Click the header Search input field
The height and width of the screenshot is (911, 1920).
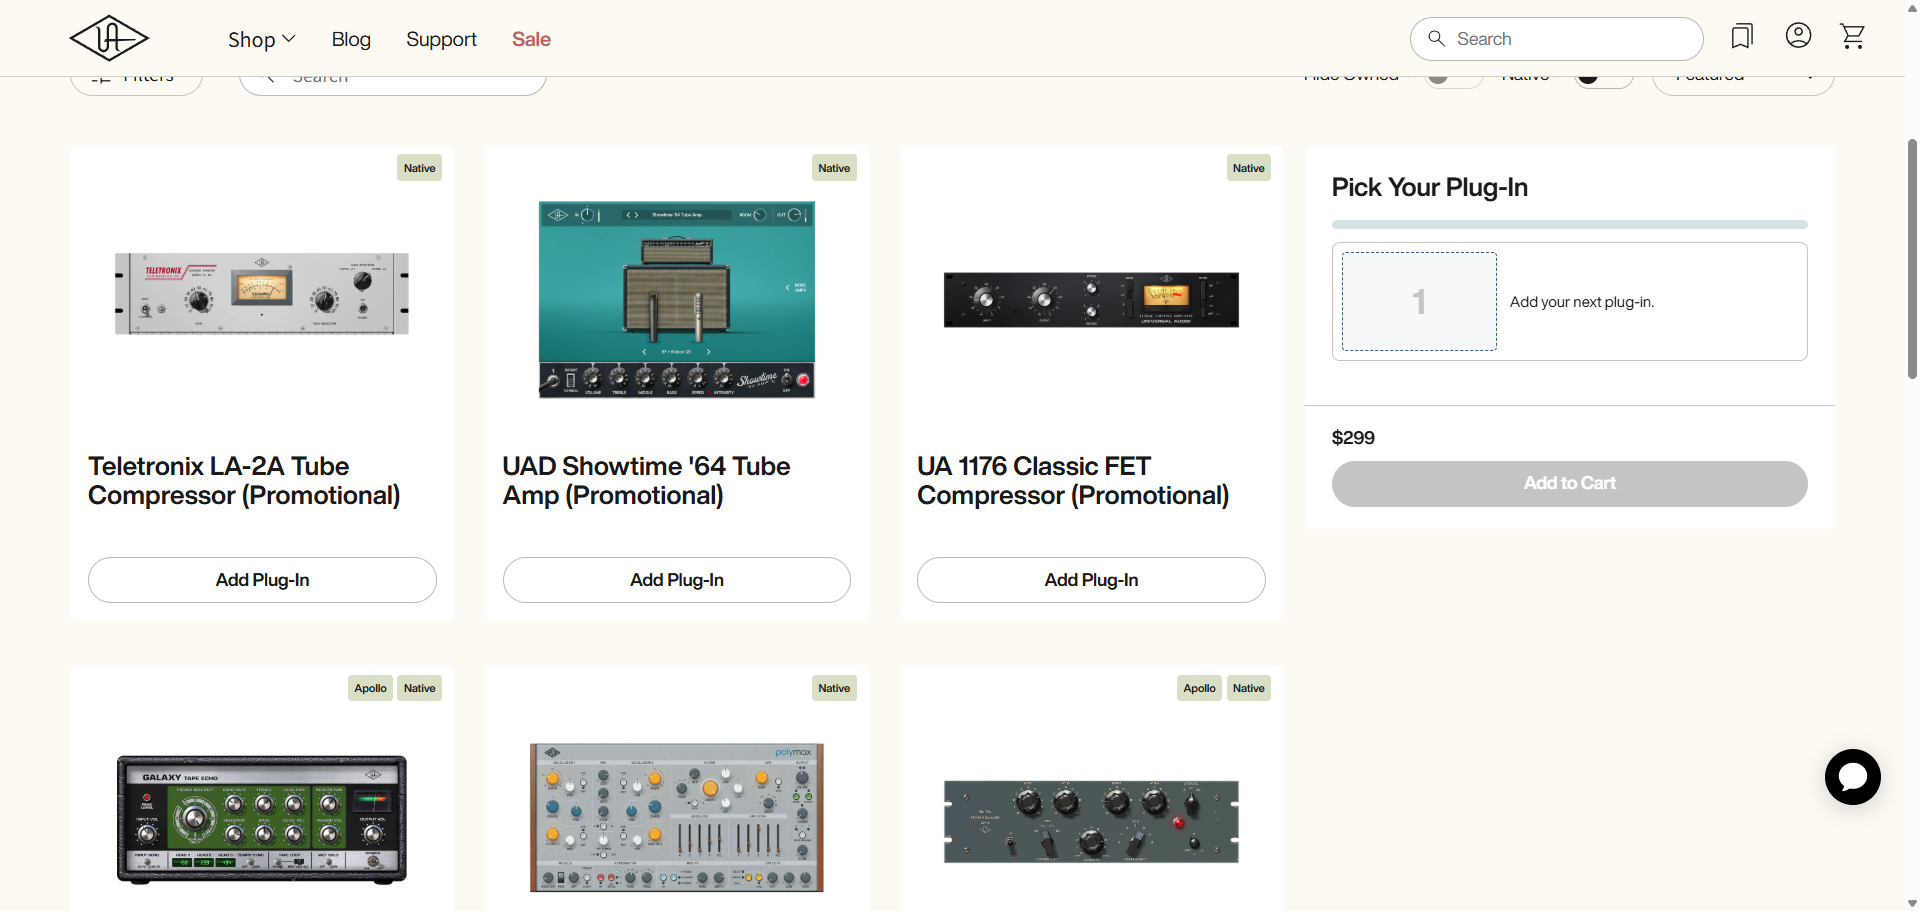[1570, 39]
